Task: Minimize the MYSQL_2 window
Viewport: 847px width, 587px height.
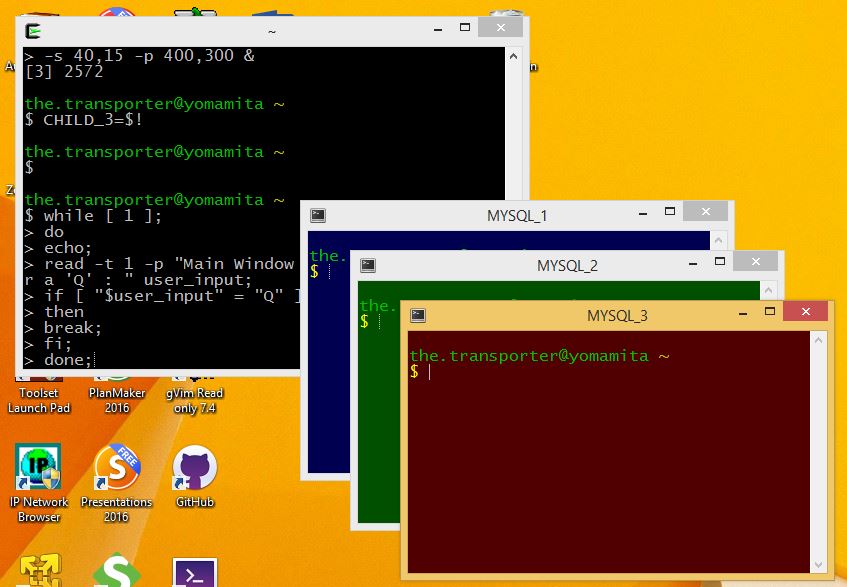Action: [x=693, y=262]
